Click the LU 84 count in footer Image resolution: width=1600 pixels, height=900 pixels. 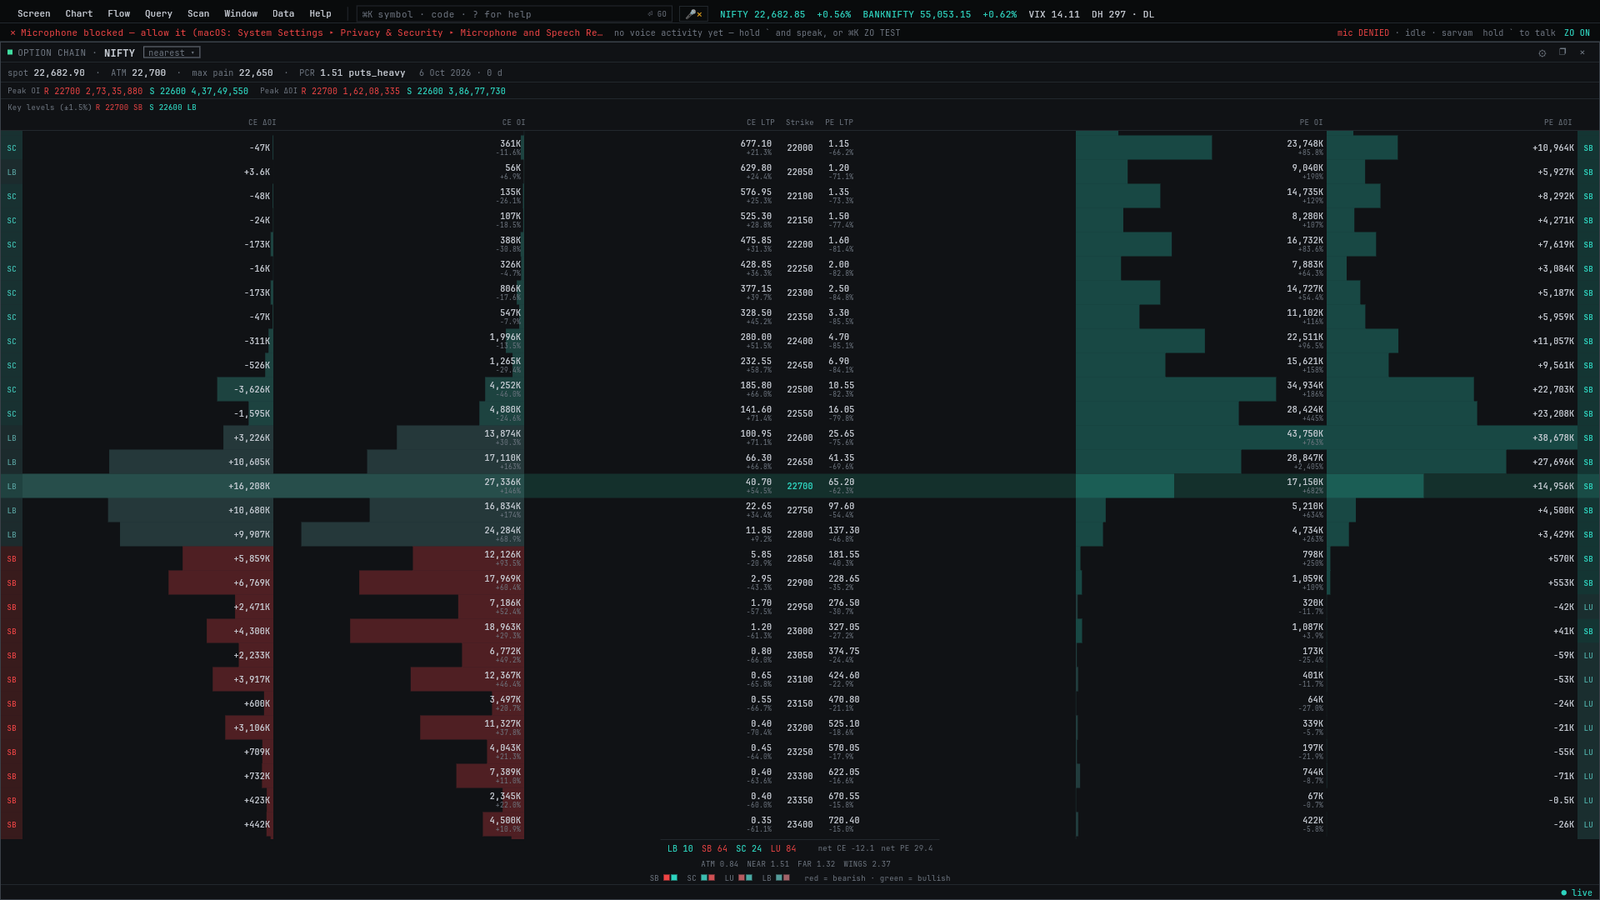783,848
